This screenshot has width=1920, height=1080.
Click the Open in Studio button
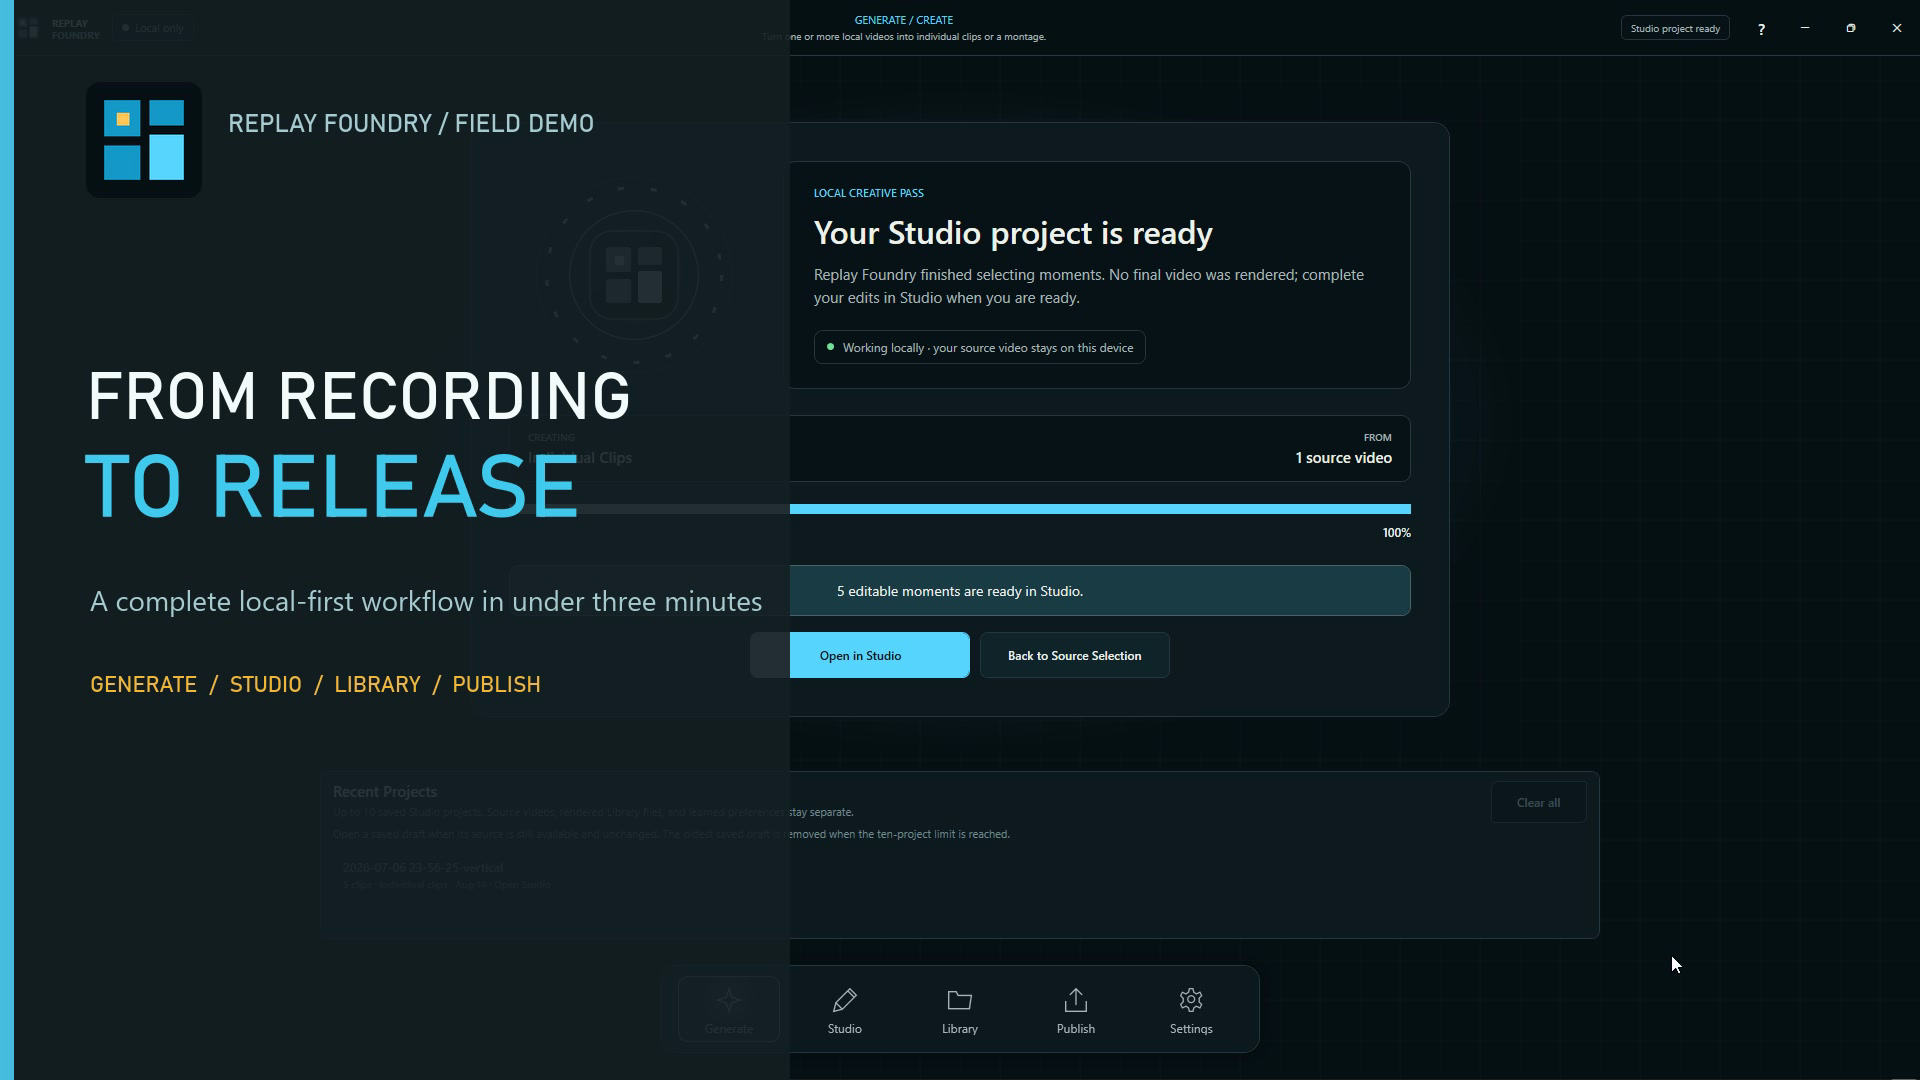[860, 655]
